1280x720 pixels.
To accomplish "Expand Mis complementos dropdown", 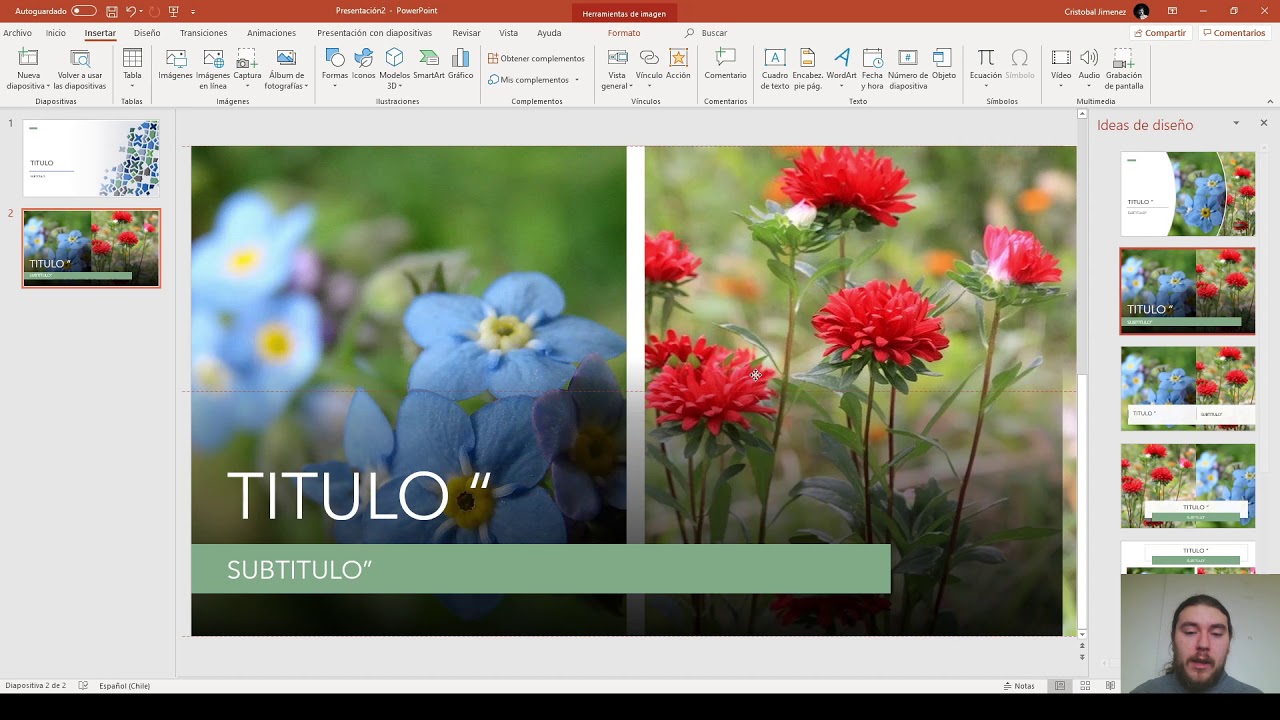I will 577,80.
